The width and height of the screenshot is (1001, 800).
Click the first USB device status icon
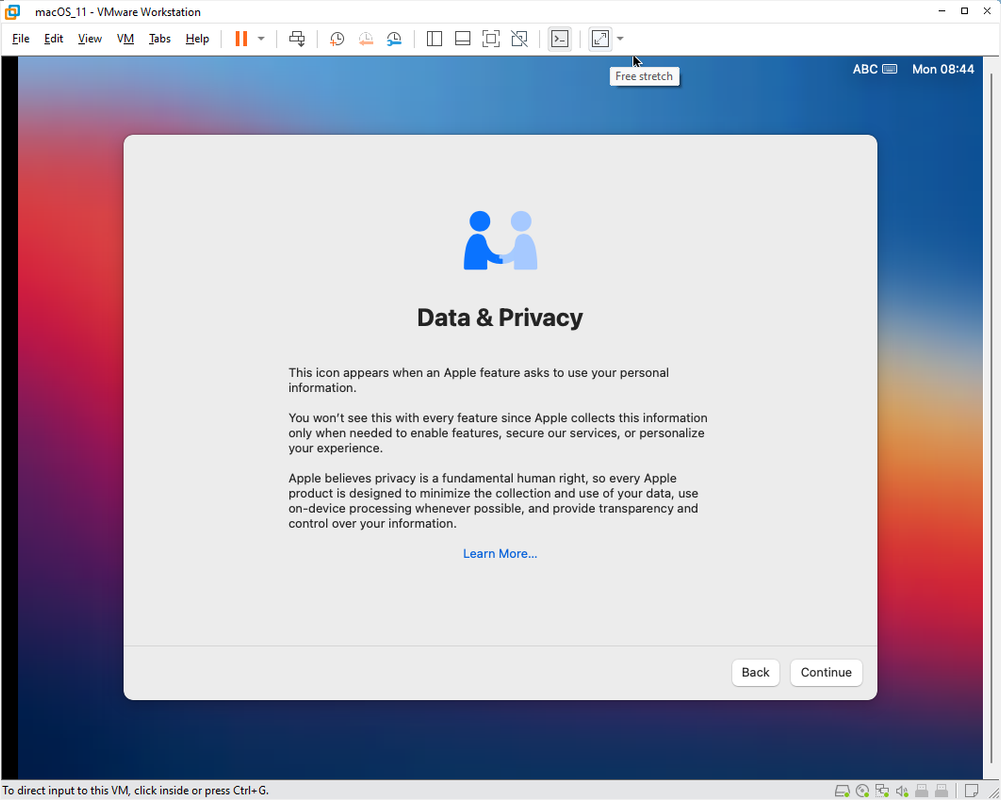[x=921, y=791]
